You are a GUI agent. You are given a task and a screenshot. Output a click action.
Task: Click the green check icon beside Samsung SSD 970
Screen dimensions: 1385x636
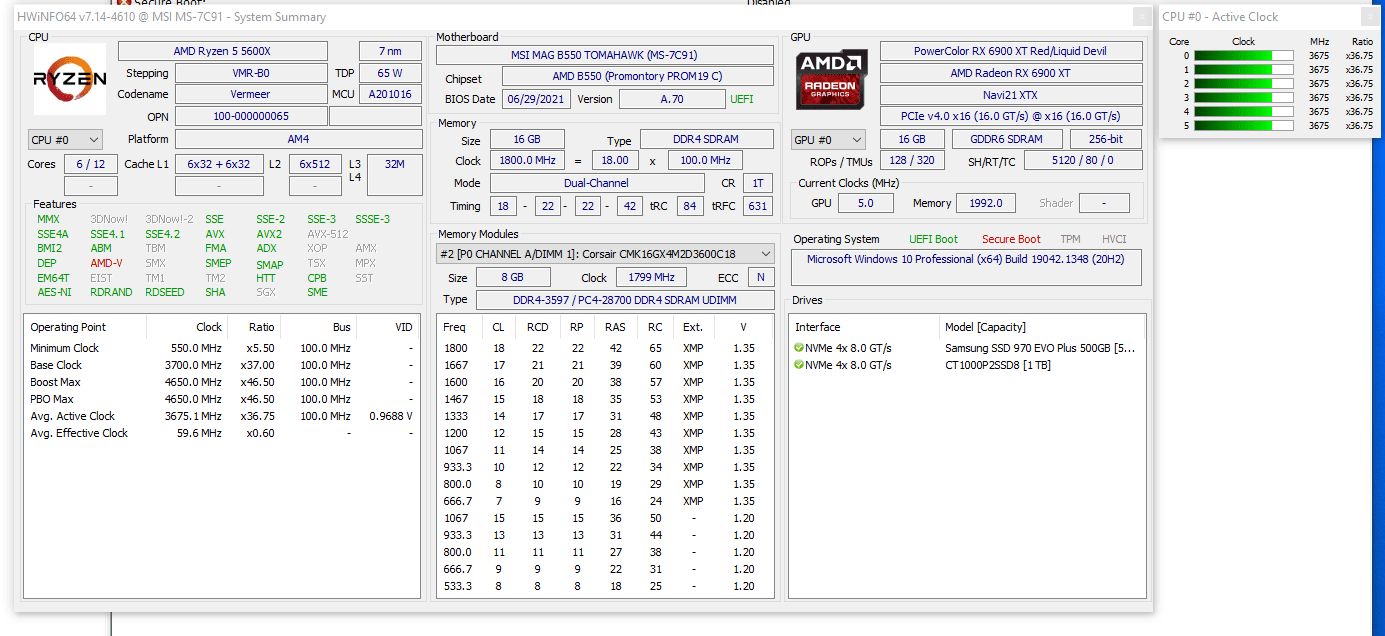pyautogui.click(x=799, y=348)
